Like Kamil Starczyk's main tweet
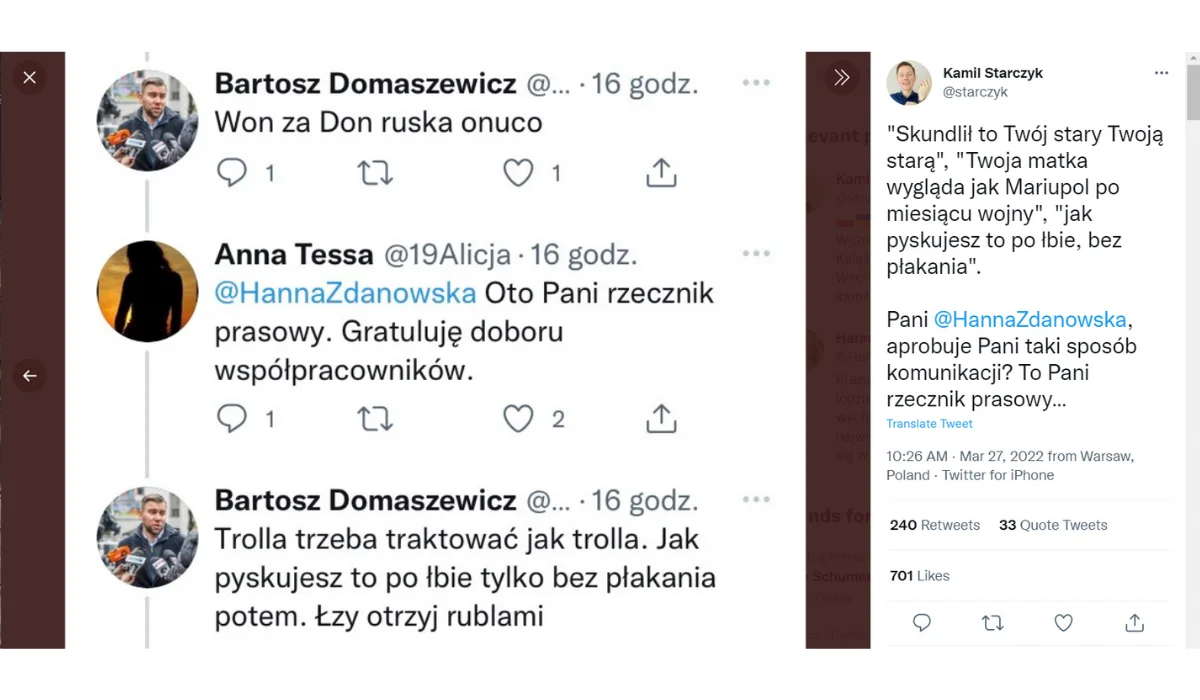This screenshot has height=700, width=1200. pos(1063,623)
